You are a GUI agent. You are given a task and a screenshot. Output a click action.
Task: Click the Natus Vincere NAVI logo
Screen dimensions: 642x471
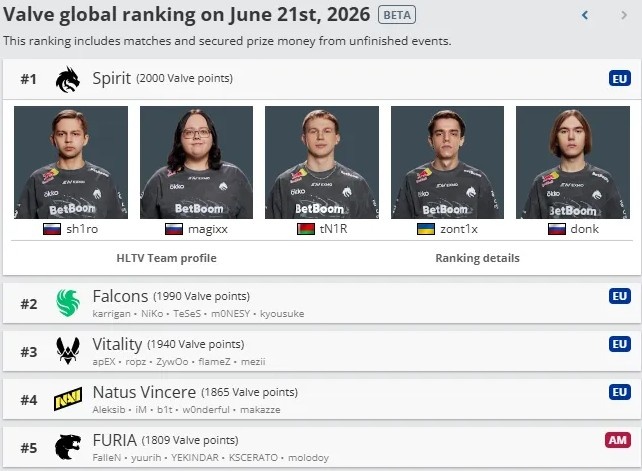click(x=68, y=399)
